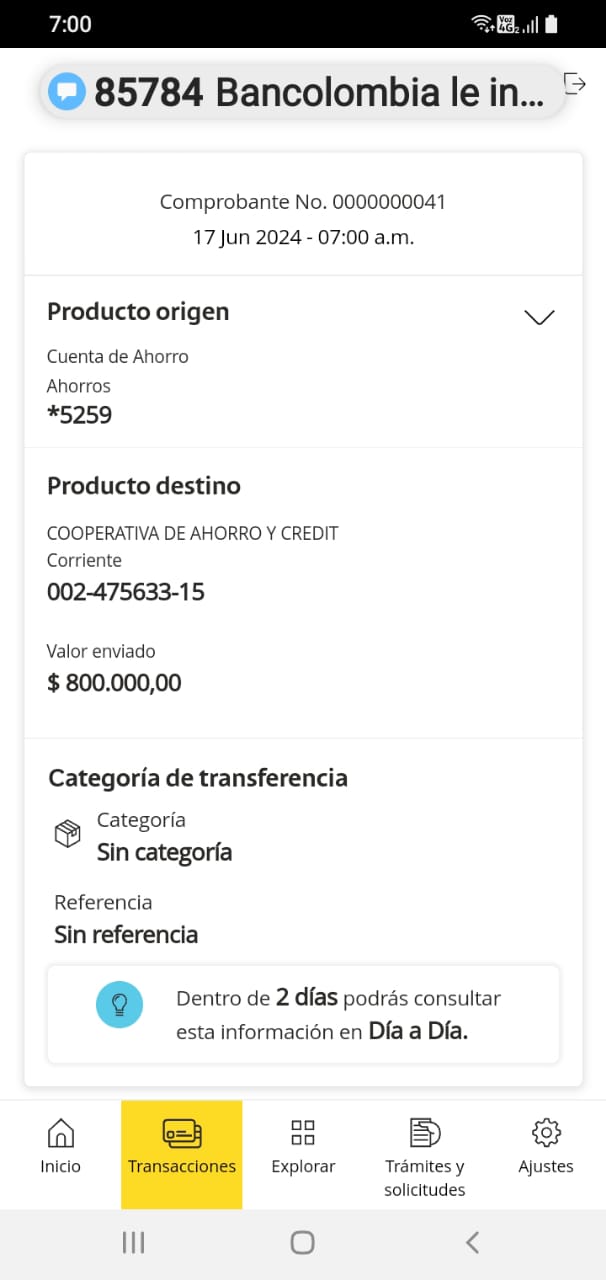Tap the lightbulb tip icon
This screenshot has width=606, height=1280.
click(x=119, y=1003)
